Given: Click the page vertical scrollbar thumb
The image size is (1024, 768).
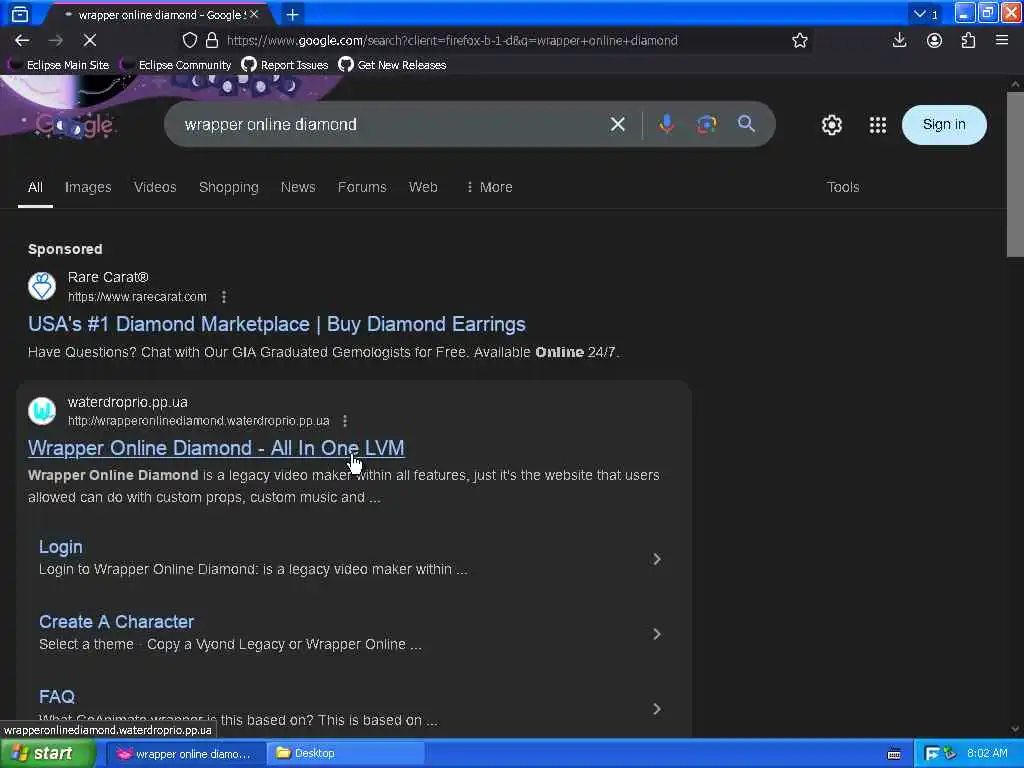Looking at the screenshot, I should tap(1015, 174).
